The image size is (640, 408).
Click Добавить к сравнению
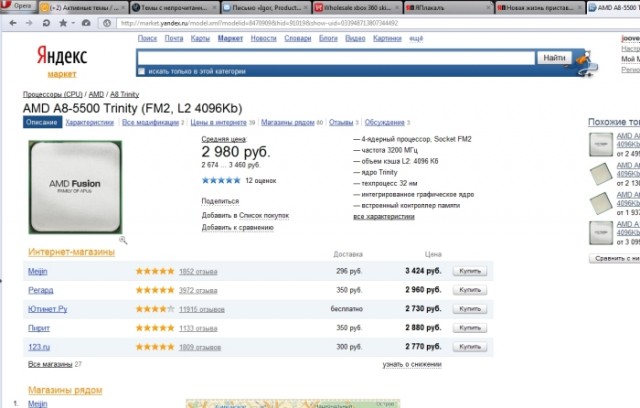[238, 228]
